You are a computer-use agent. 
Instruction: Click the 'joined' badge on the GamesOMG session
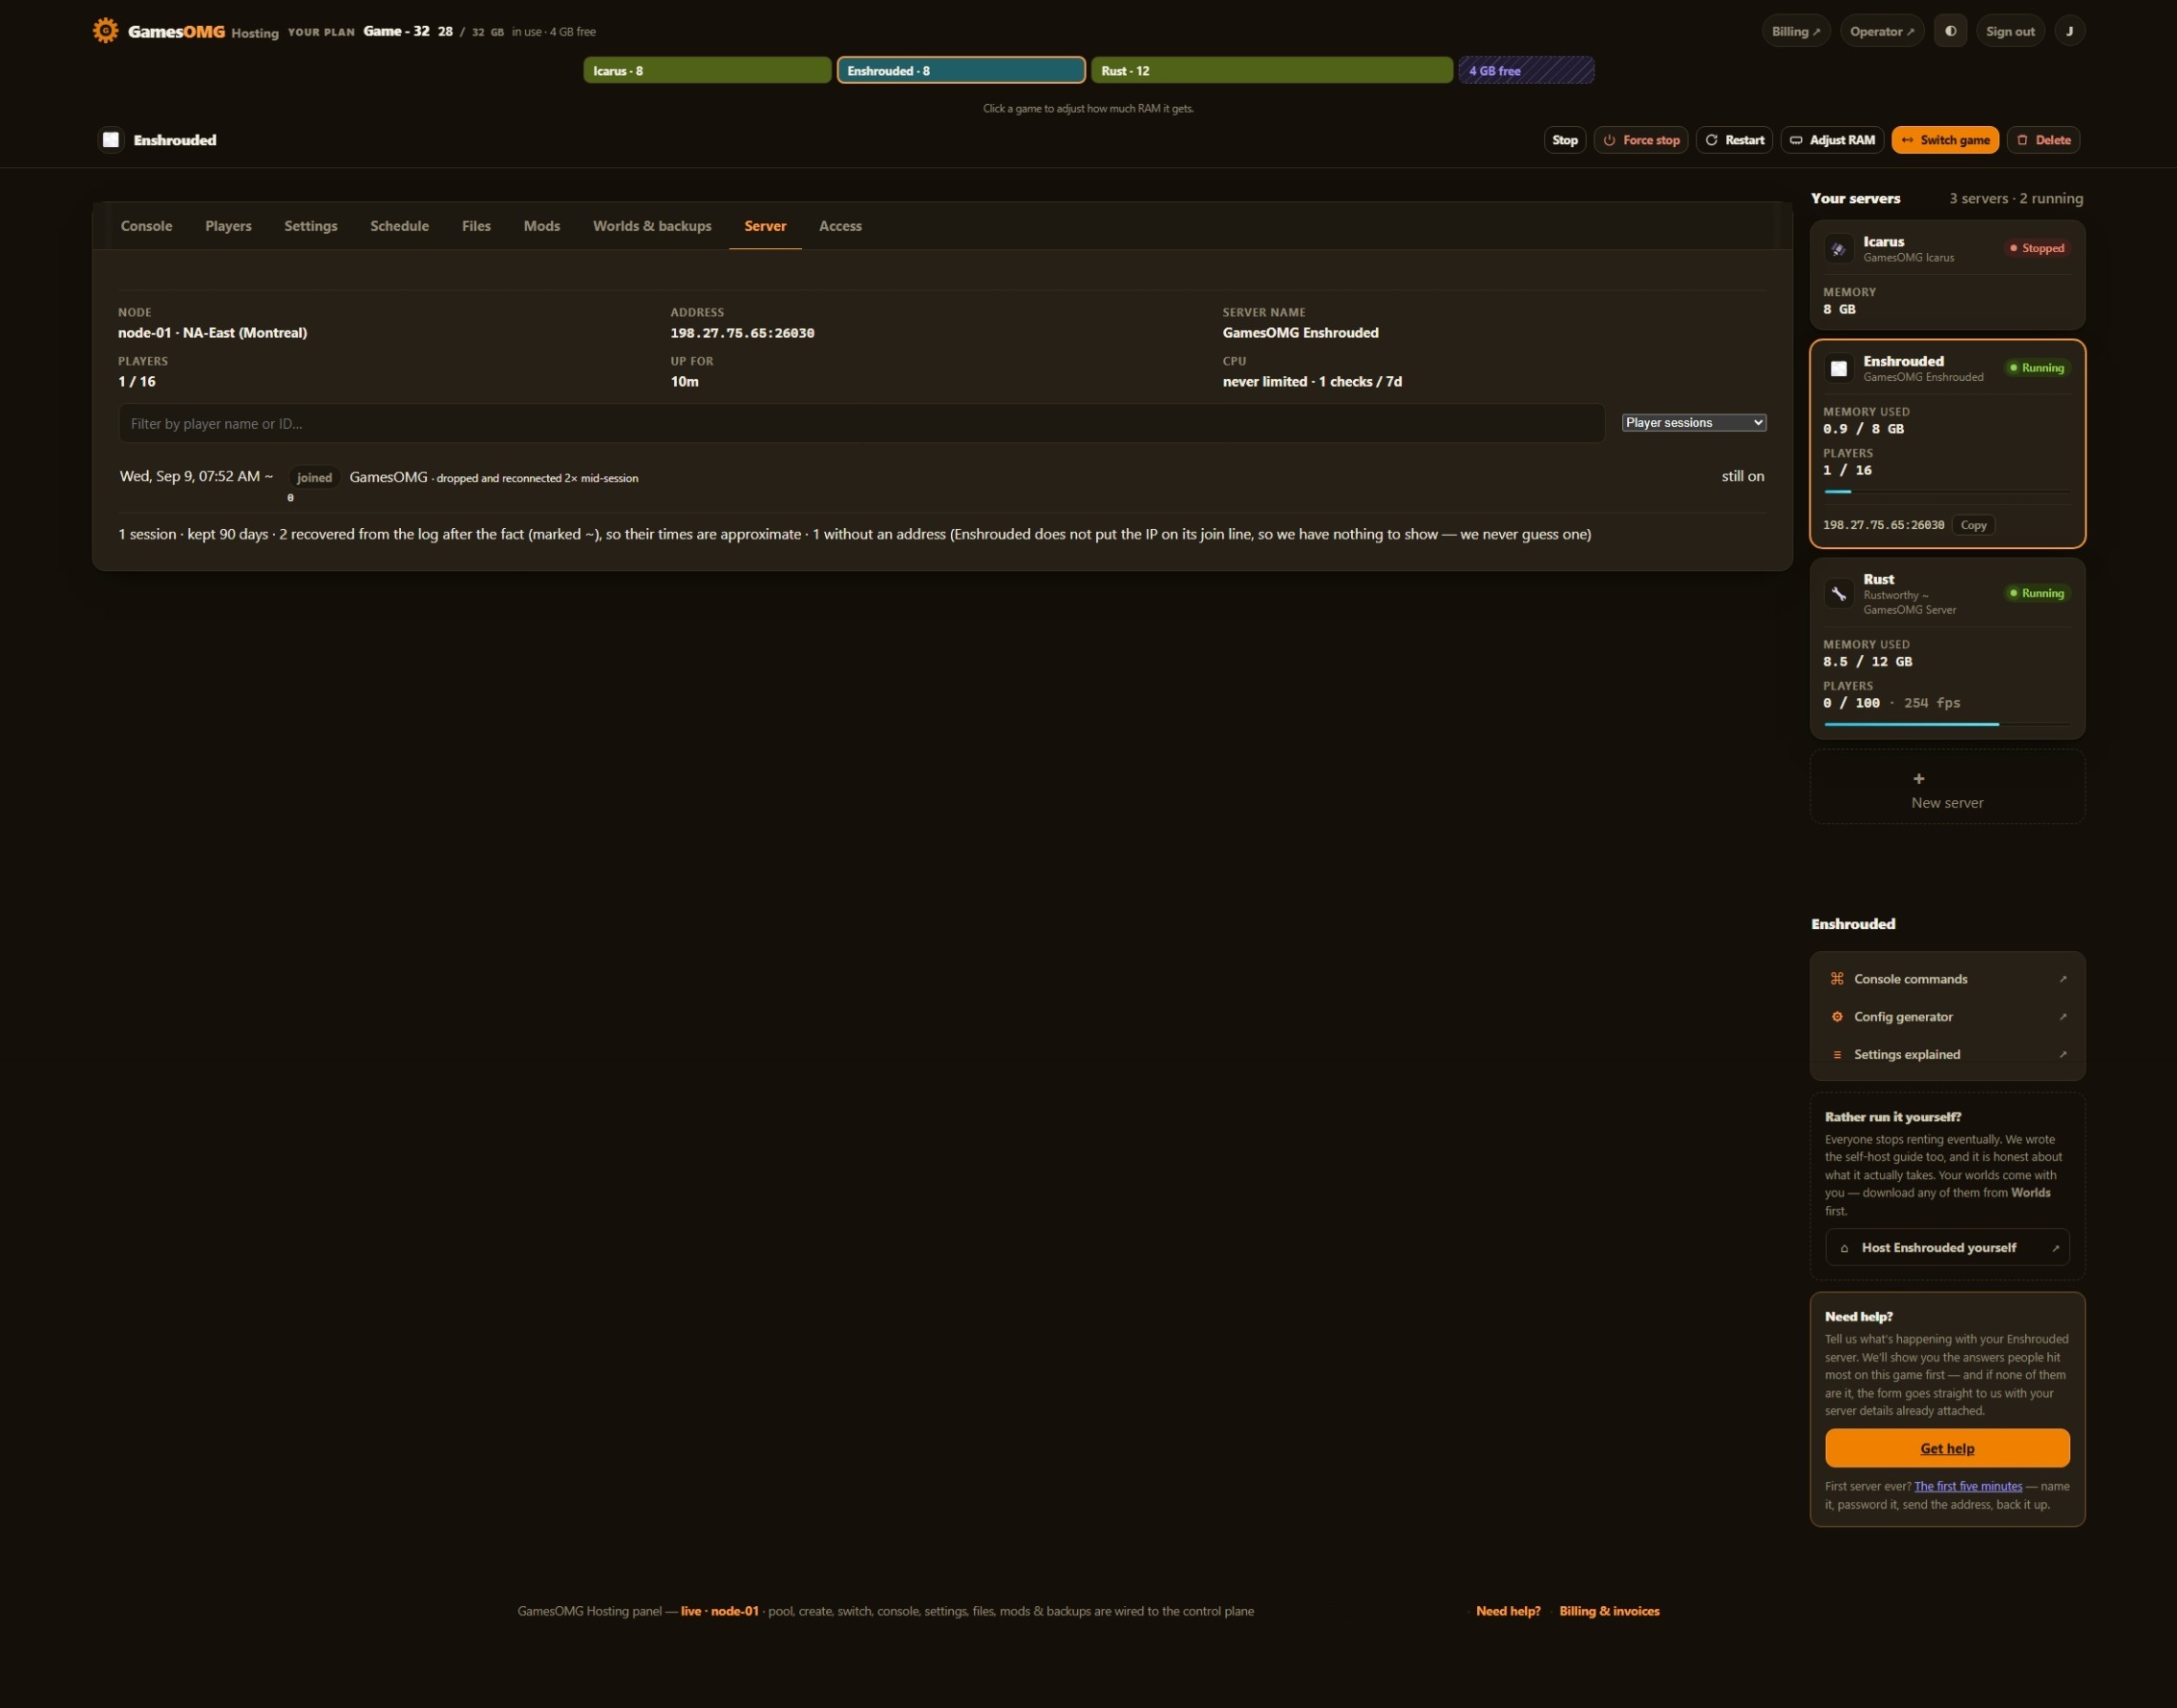[x=314, y=478]
